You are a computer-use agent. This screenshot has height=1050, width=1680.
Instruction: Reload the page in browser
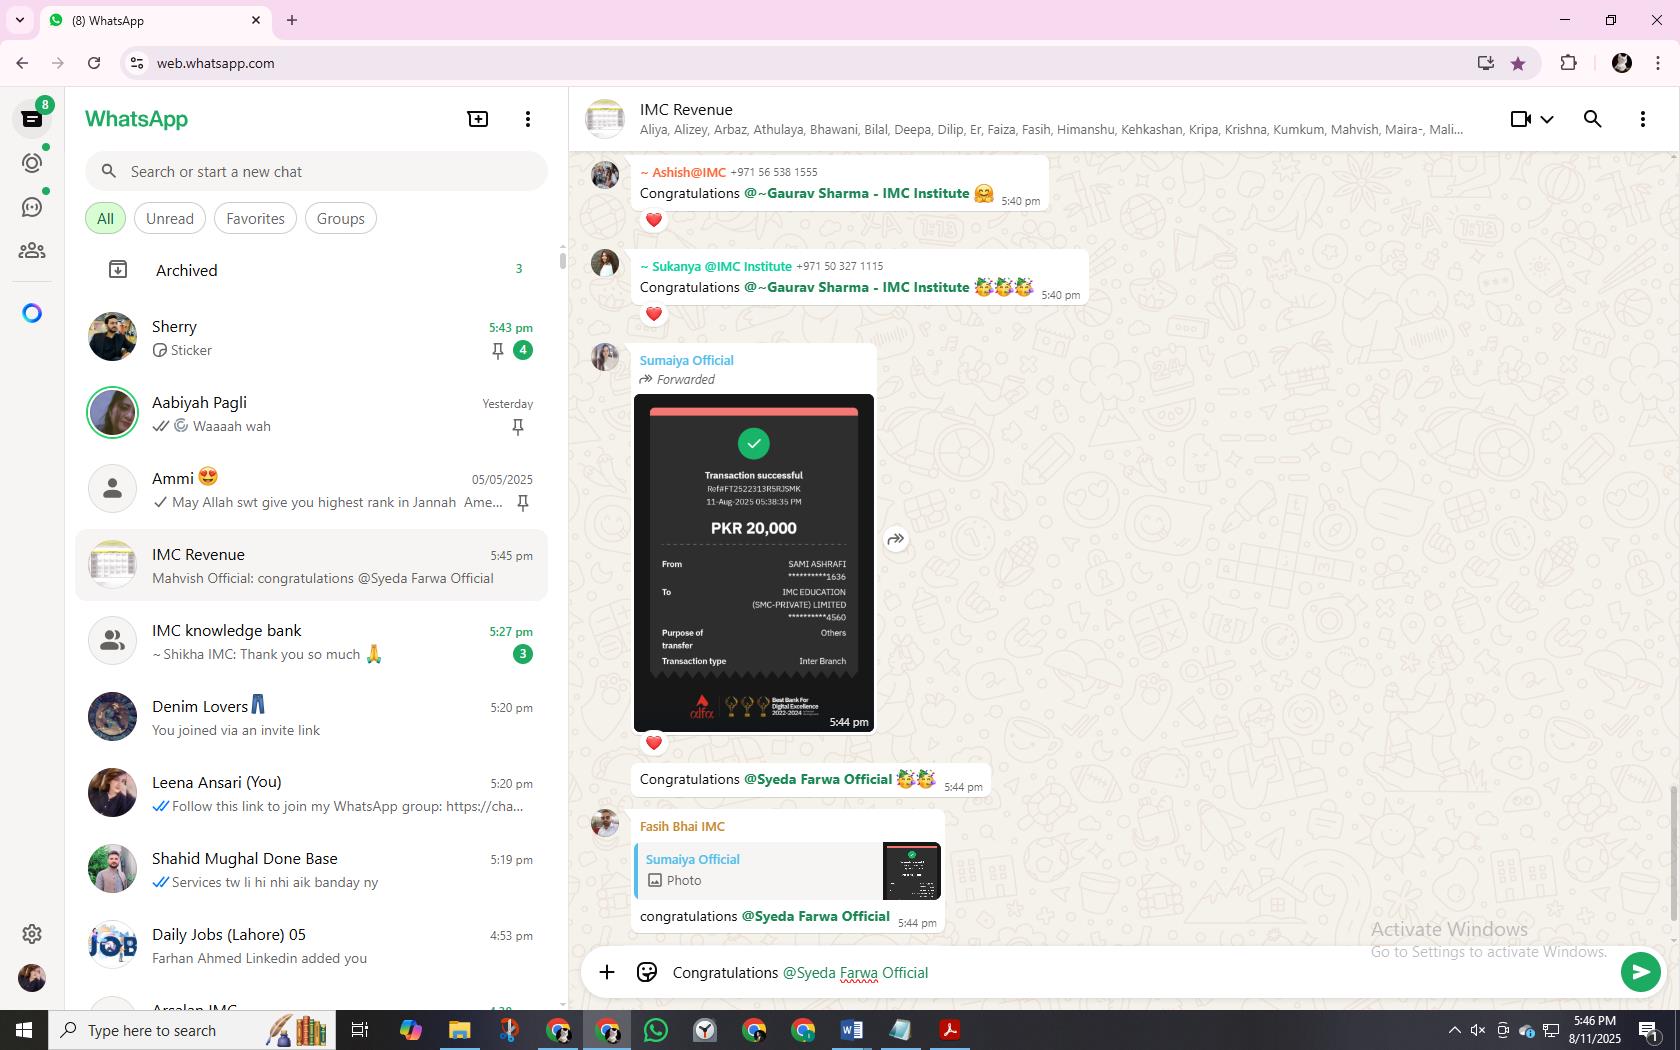(94, 63)
